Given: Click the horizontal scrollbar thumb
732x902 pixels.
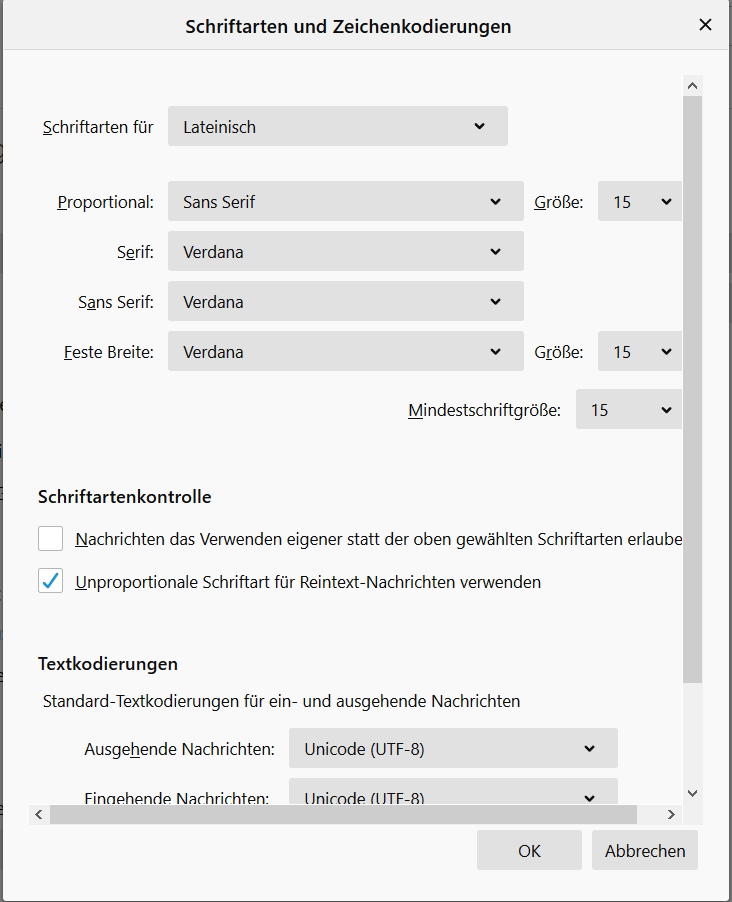Looking at the screenshot, I should pyautogui.click(x=342, y=815).
